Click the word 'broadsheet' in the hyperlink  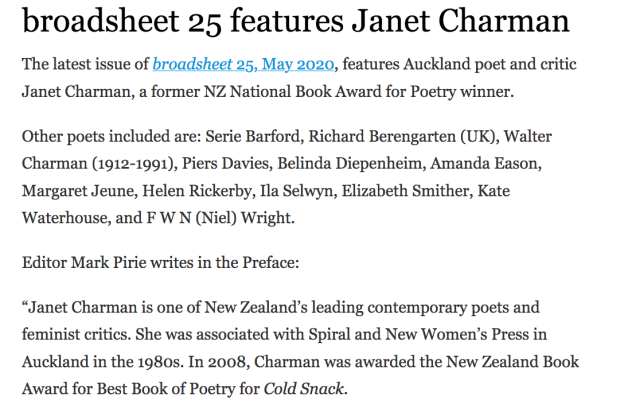click(193, 66)
